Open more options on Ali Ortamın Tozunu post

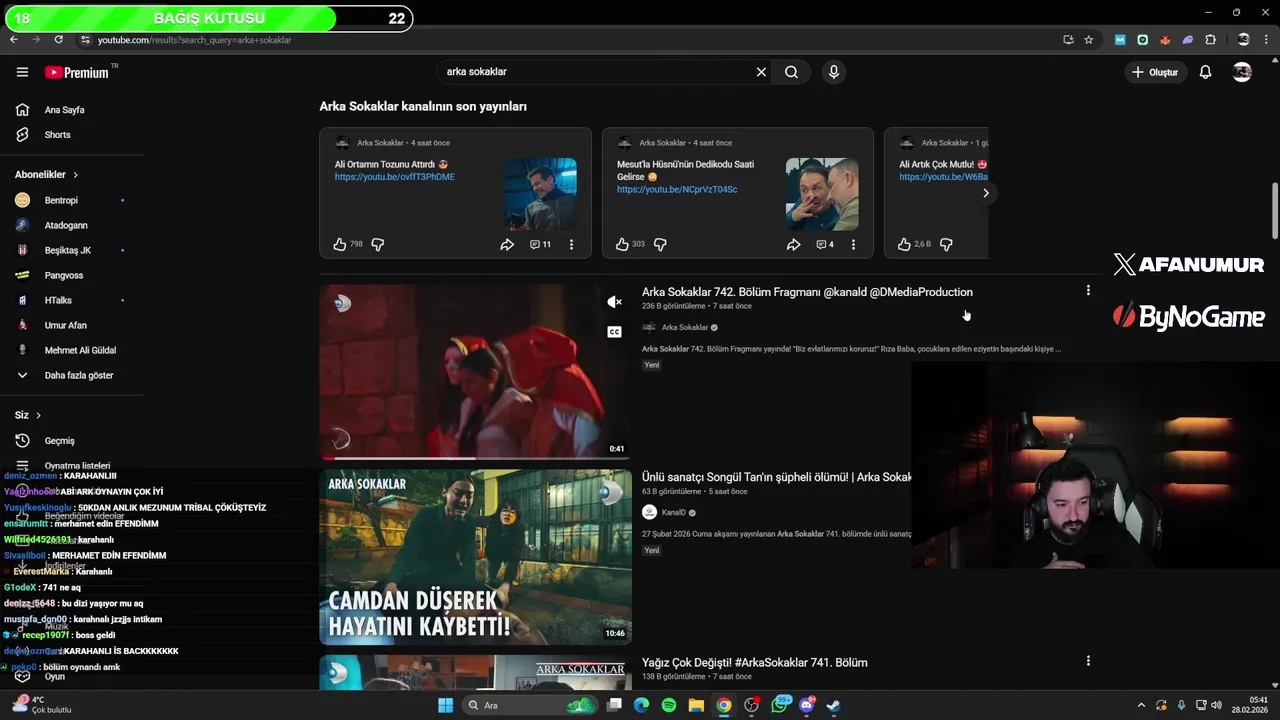(x=571, y=244)
